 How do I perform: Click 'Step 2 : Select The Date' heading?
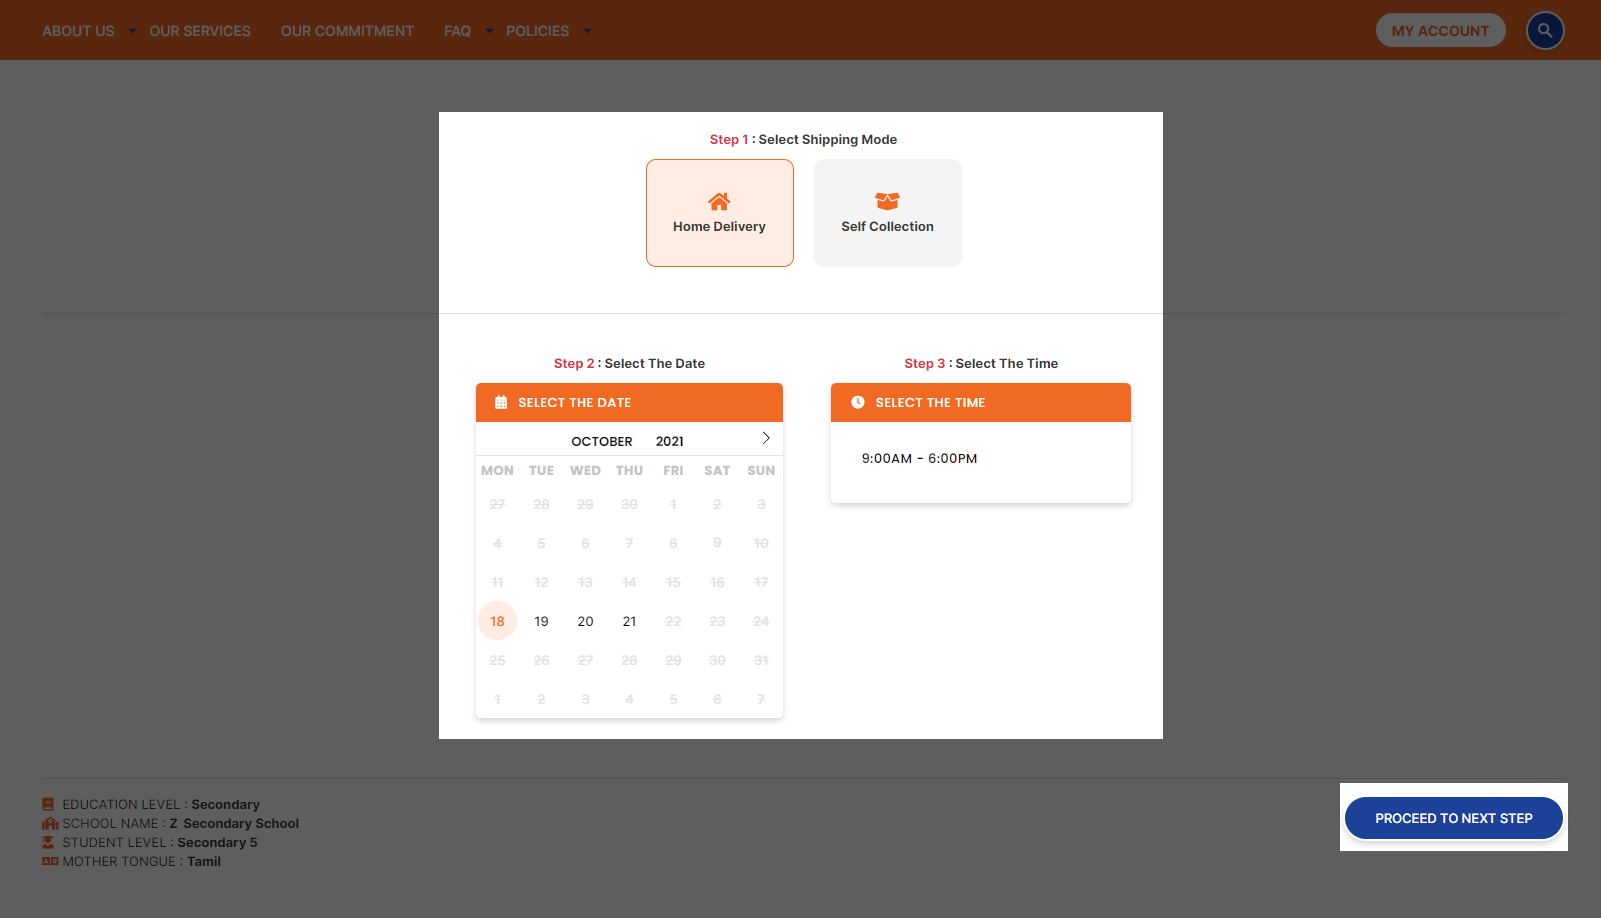629,363
